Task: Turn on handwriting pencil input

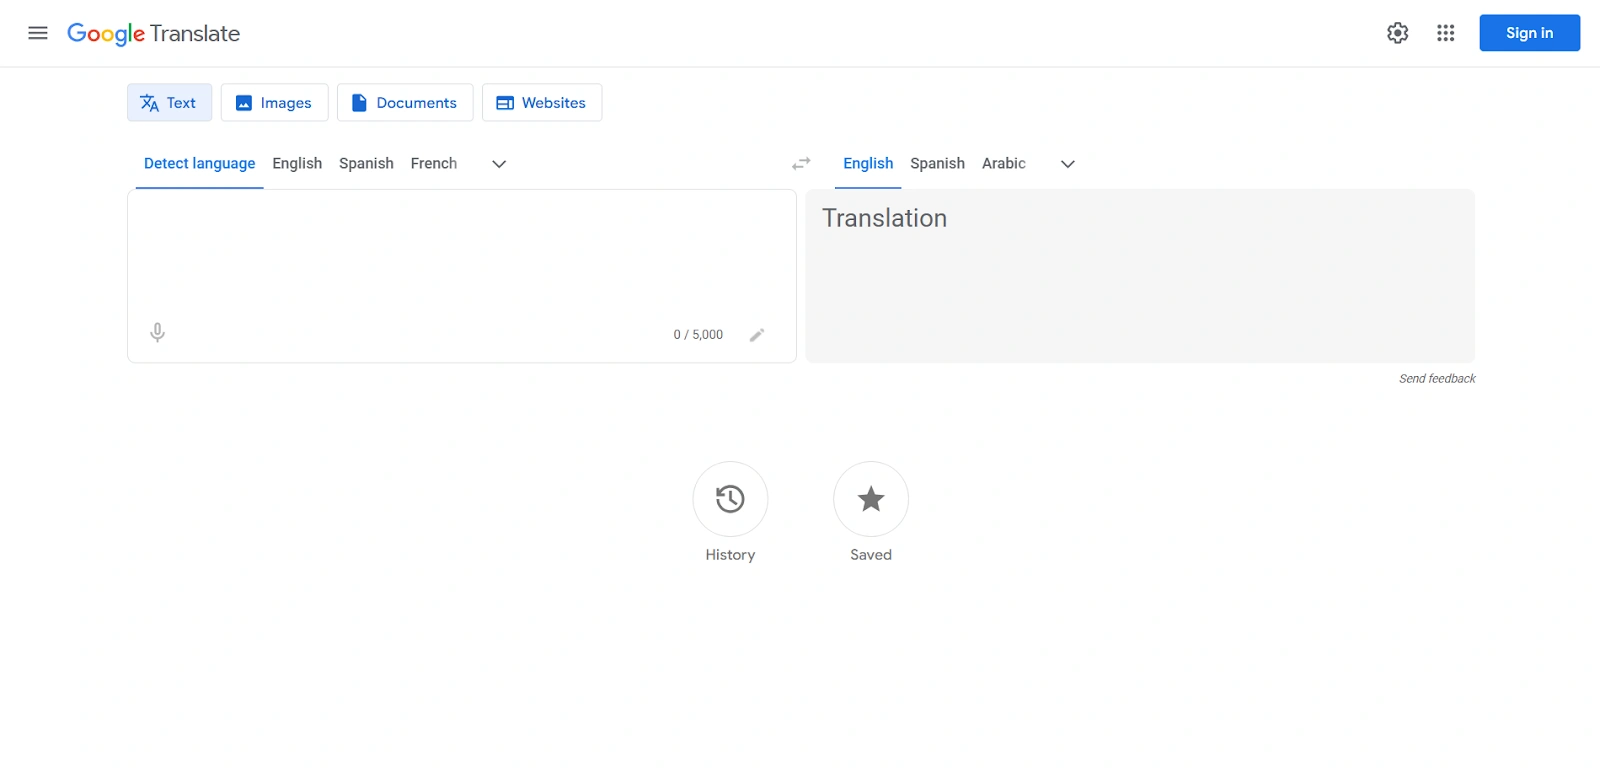Action: [x=757, y=335]
